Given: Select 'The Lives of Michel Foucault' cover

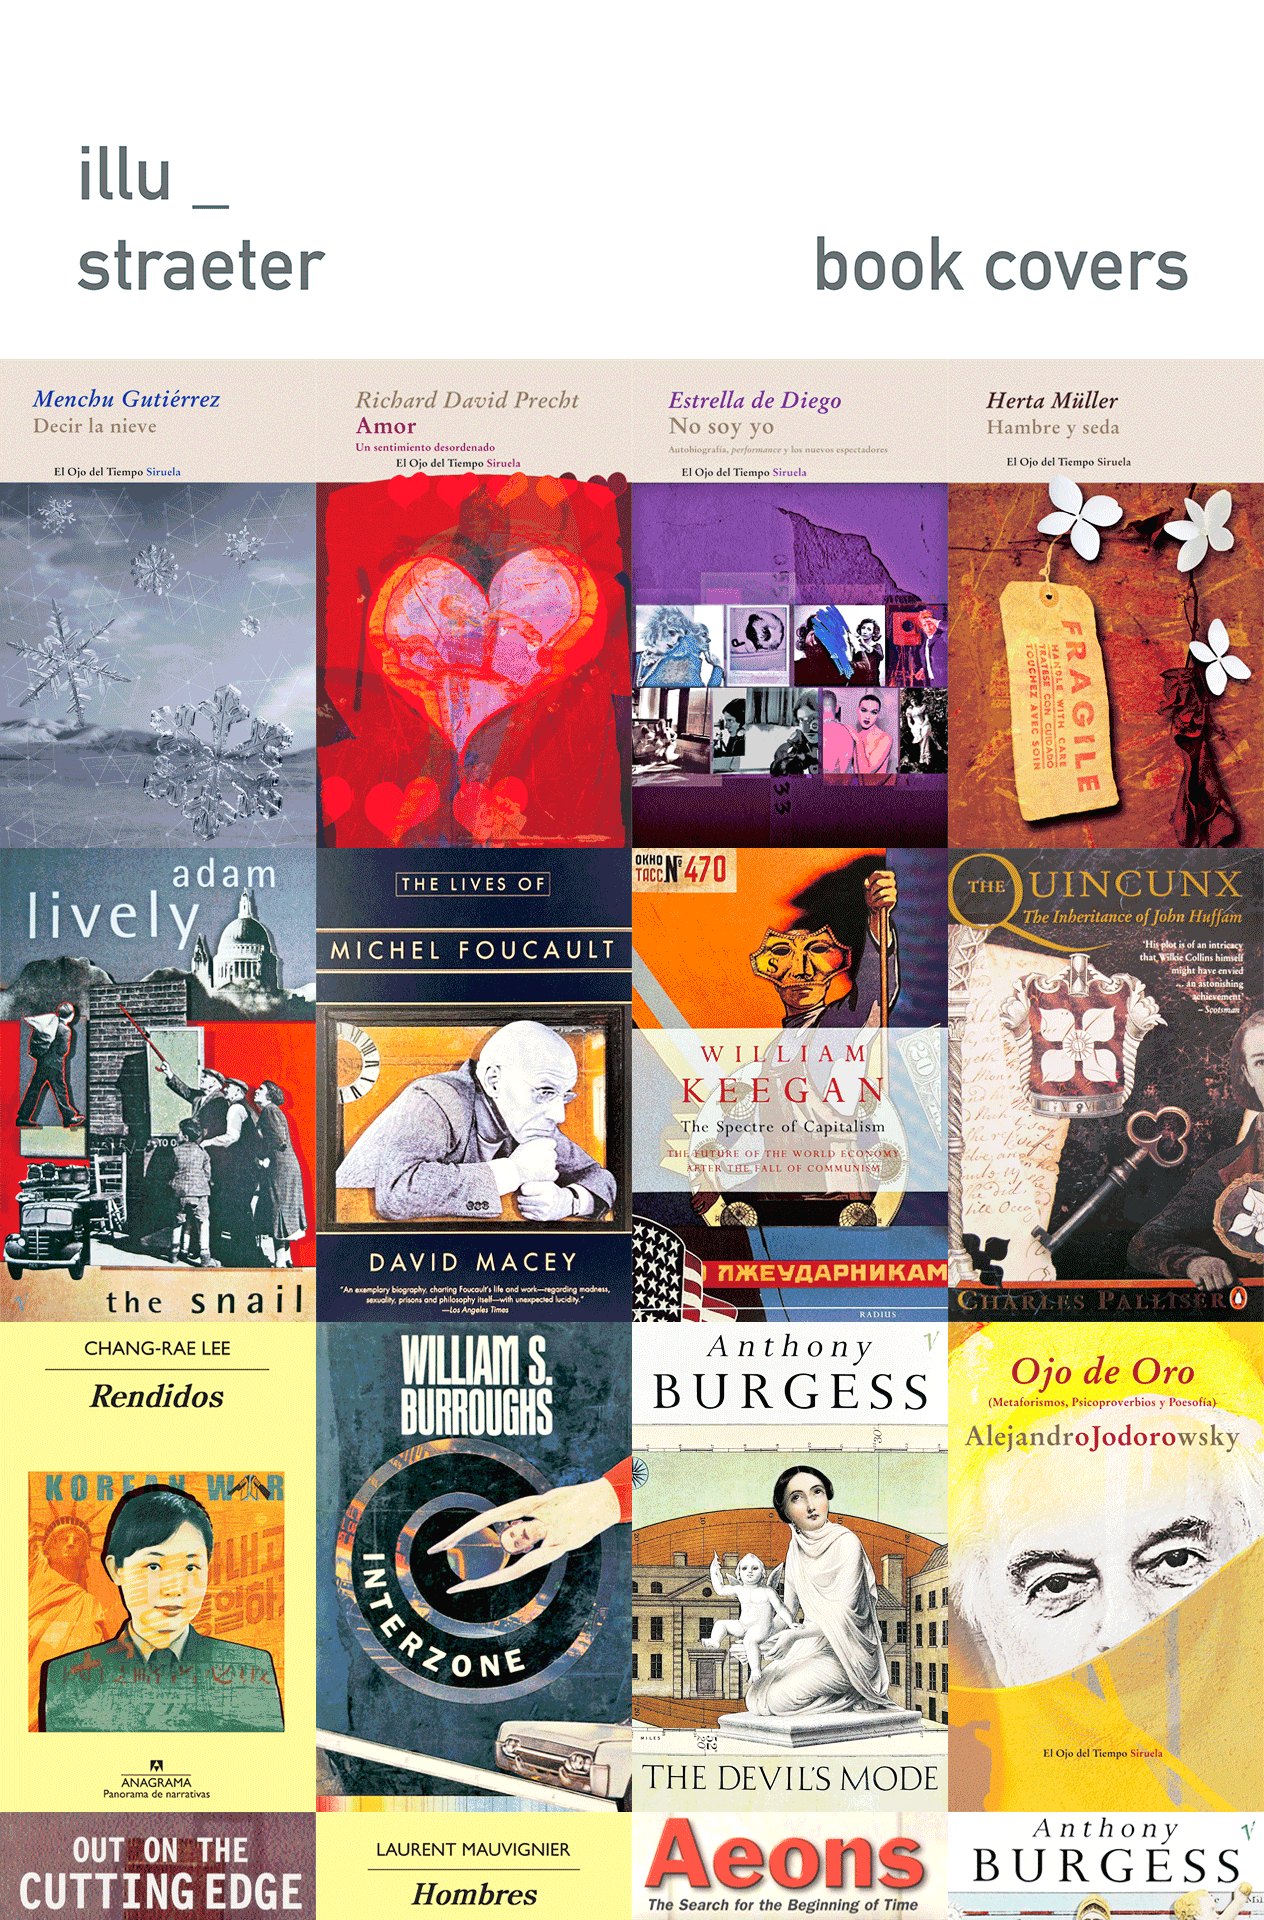Looking at the screenshot, I should click(x=474, y=1085).
